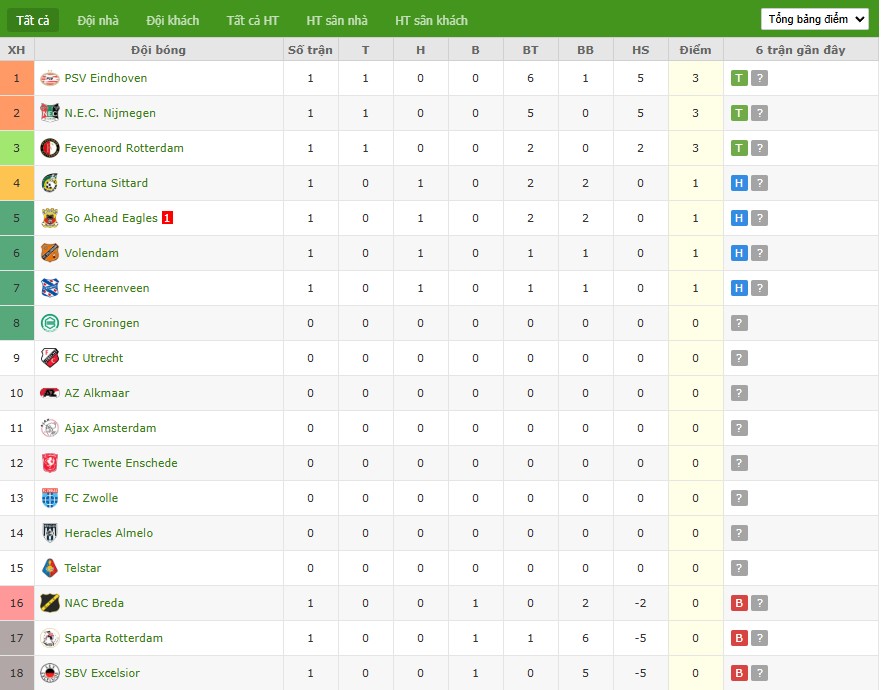Click the PSV Eindhoven club crest

(50, 78)
